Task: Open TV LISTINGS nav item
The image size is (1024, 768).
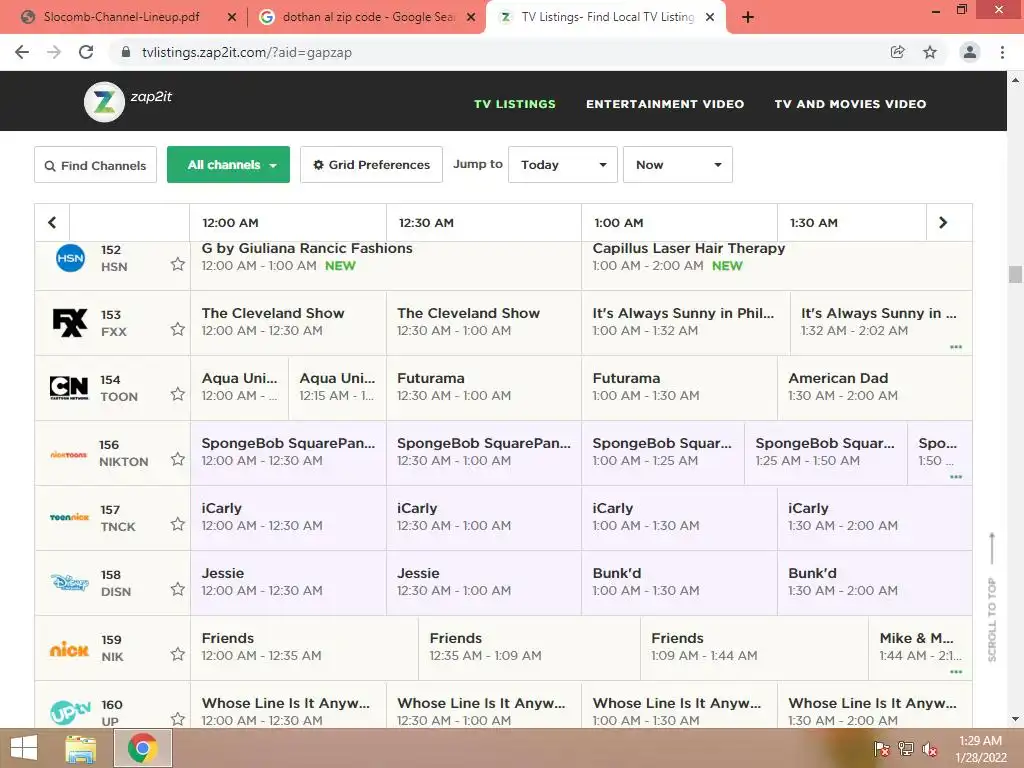Action: (515, 104)
